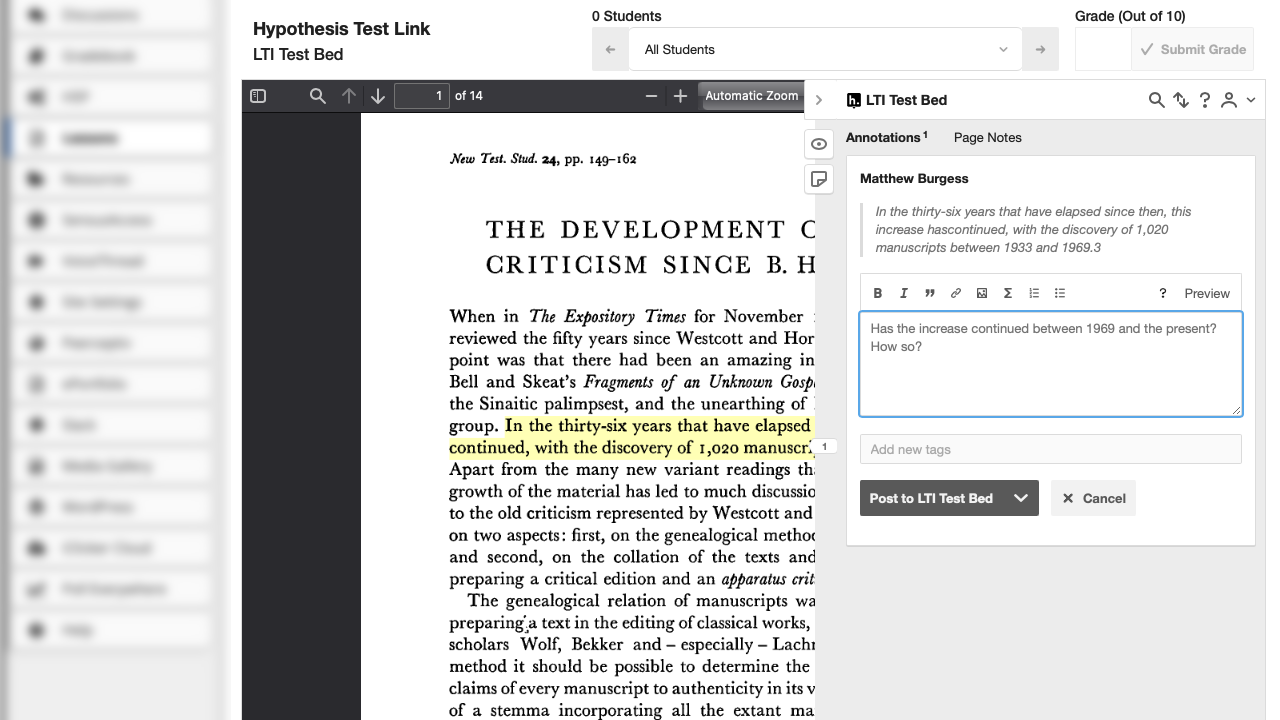Screen dimensions: 1280x720
Task: Insert an image in annotation editor
Action: 982,293
